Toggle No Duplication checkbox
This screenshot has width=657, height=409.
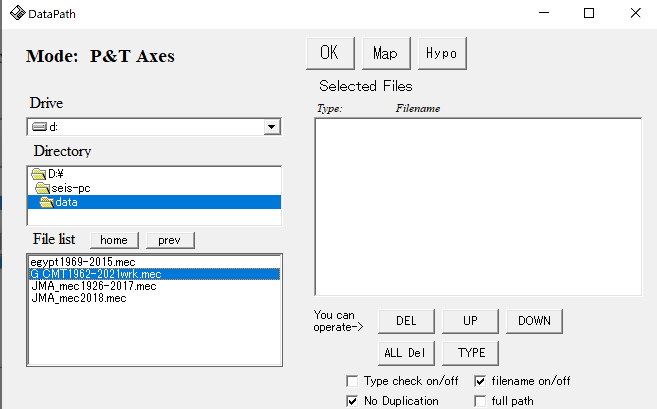[352, 401]
